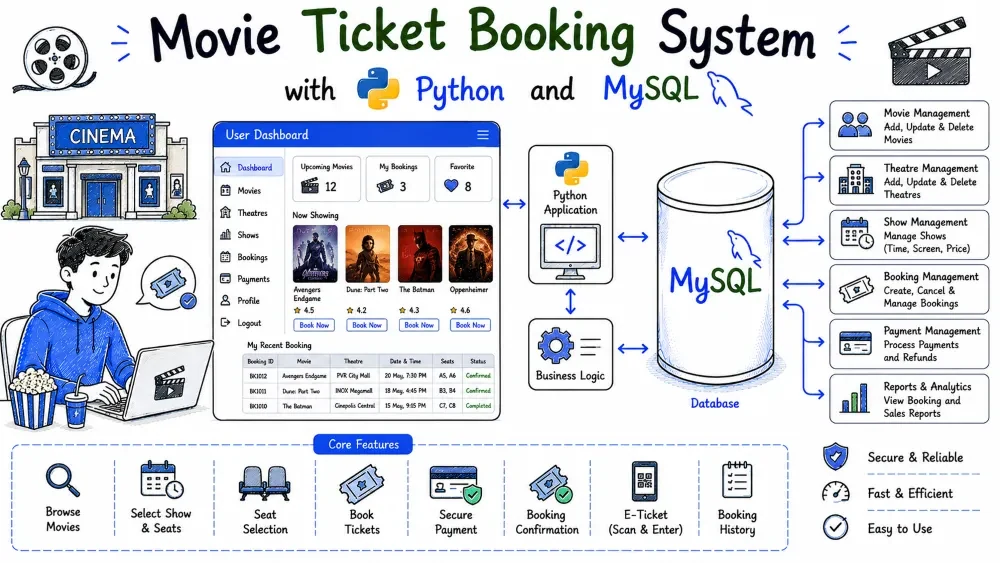The height and width of the screenshot is (563, 1000).
Task: Click the 'Completed' status cell
Action: coord(478,406)
